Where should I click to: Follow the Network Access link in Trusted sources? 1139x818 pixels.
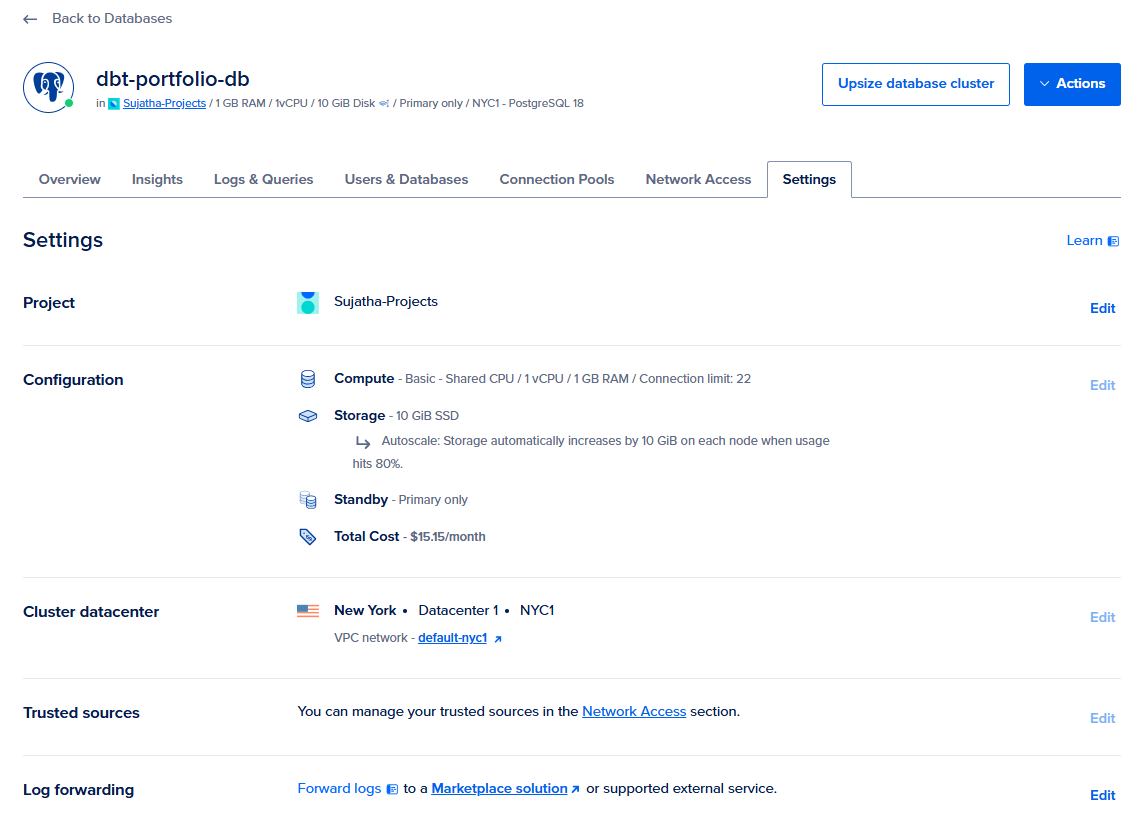point(634,712)
